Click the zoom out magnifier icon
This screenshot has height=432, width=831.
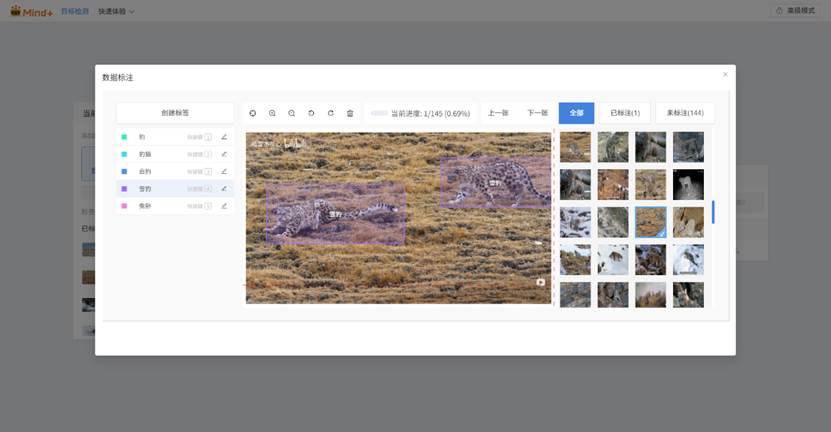point(291,113)
